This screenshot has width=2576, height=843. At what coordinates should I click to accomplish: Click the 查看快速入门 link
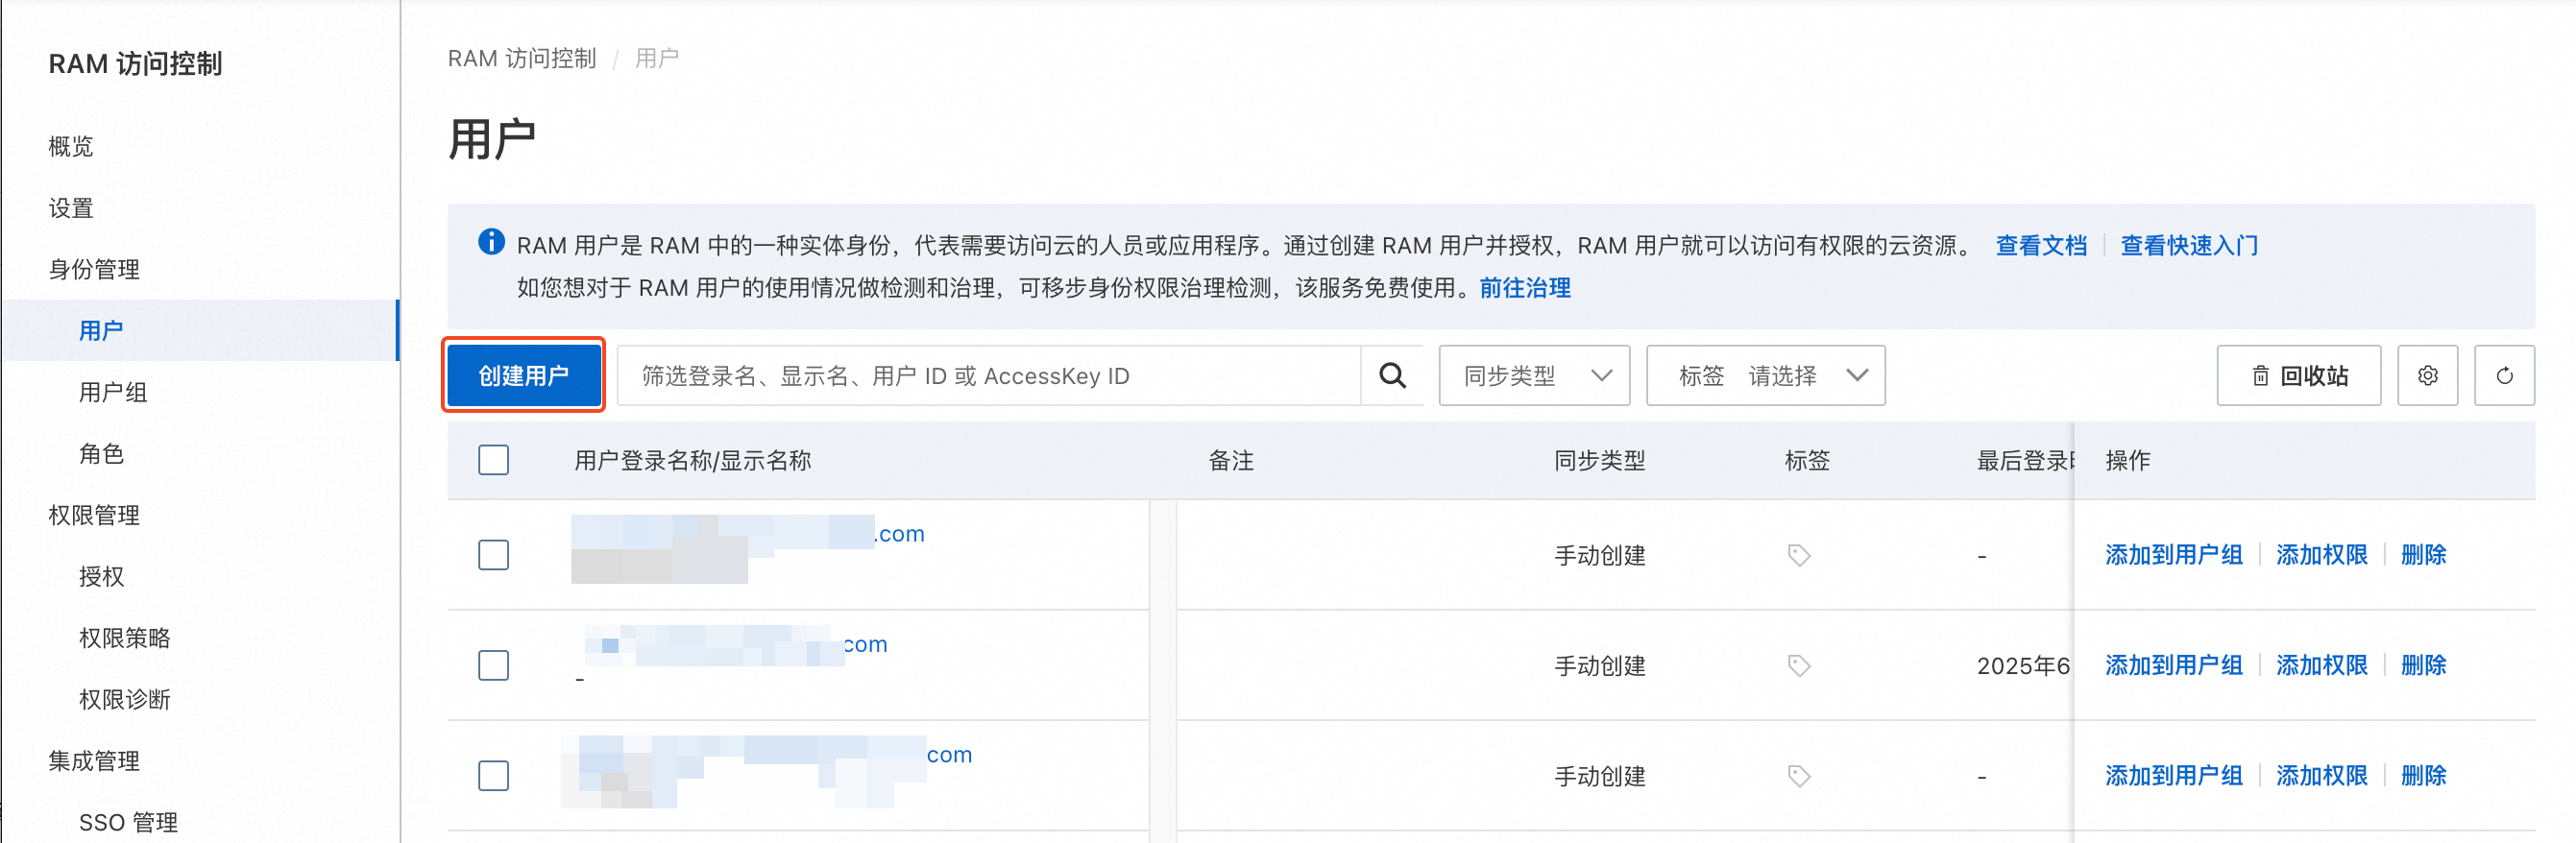(x=2189, y=245)
